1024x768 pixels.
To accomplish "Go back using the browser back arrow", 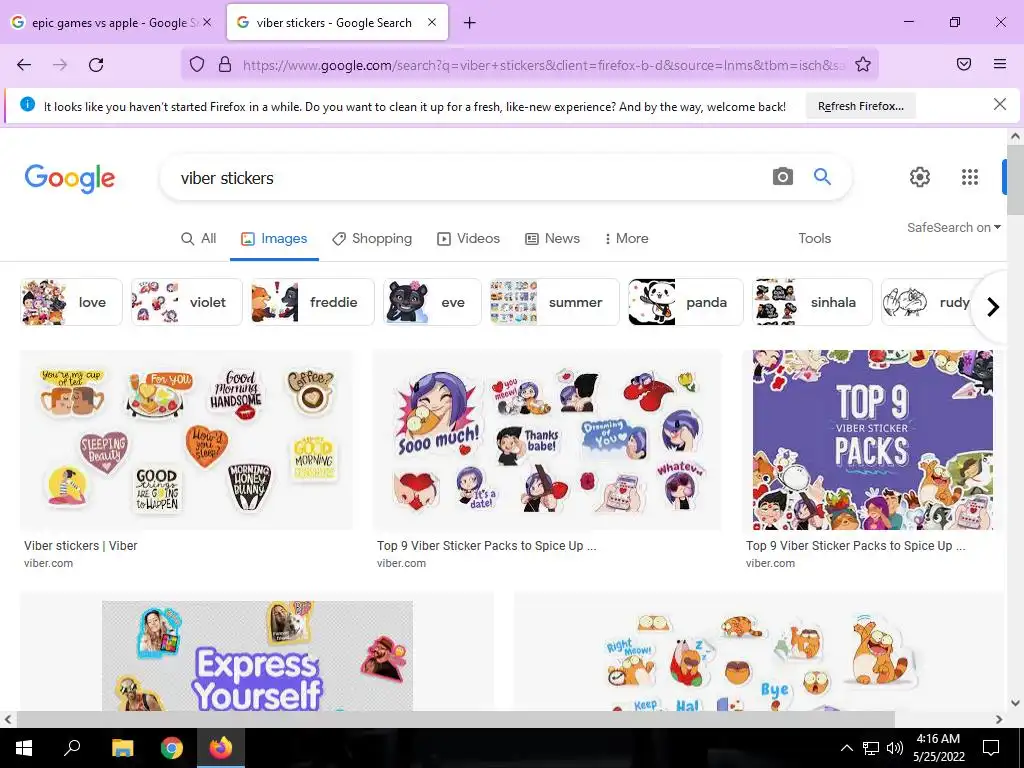I will coord(24,65).
